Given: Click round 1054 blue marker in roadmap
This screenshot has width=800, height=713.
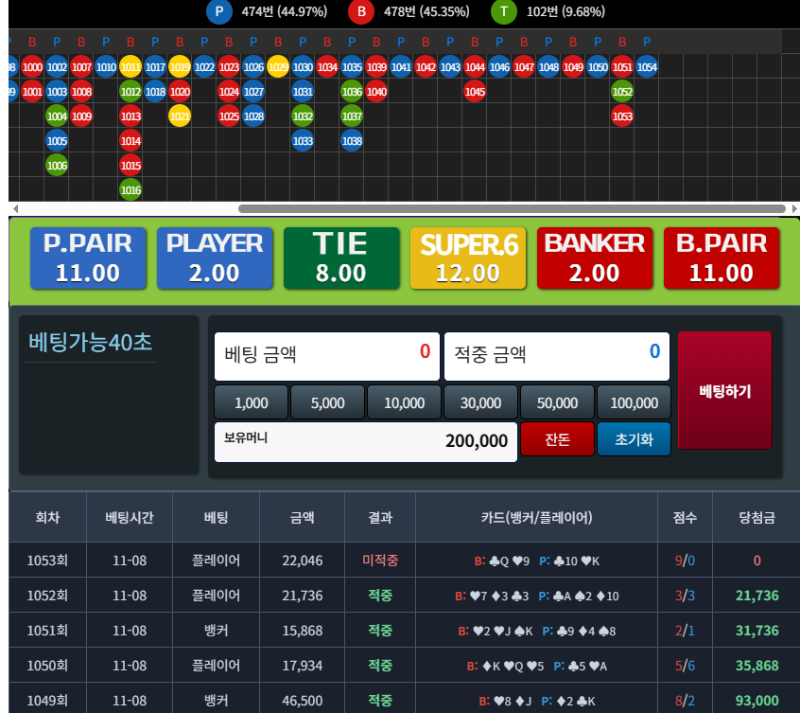Looking at the screenshot, I should 647,67.
